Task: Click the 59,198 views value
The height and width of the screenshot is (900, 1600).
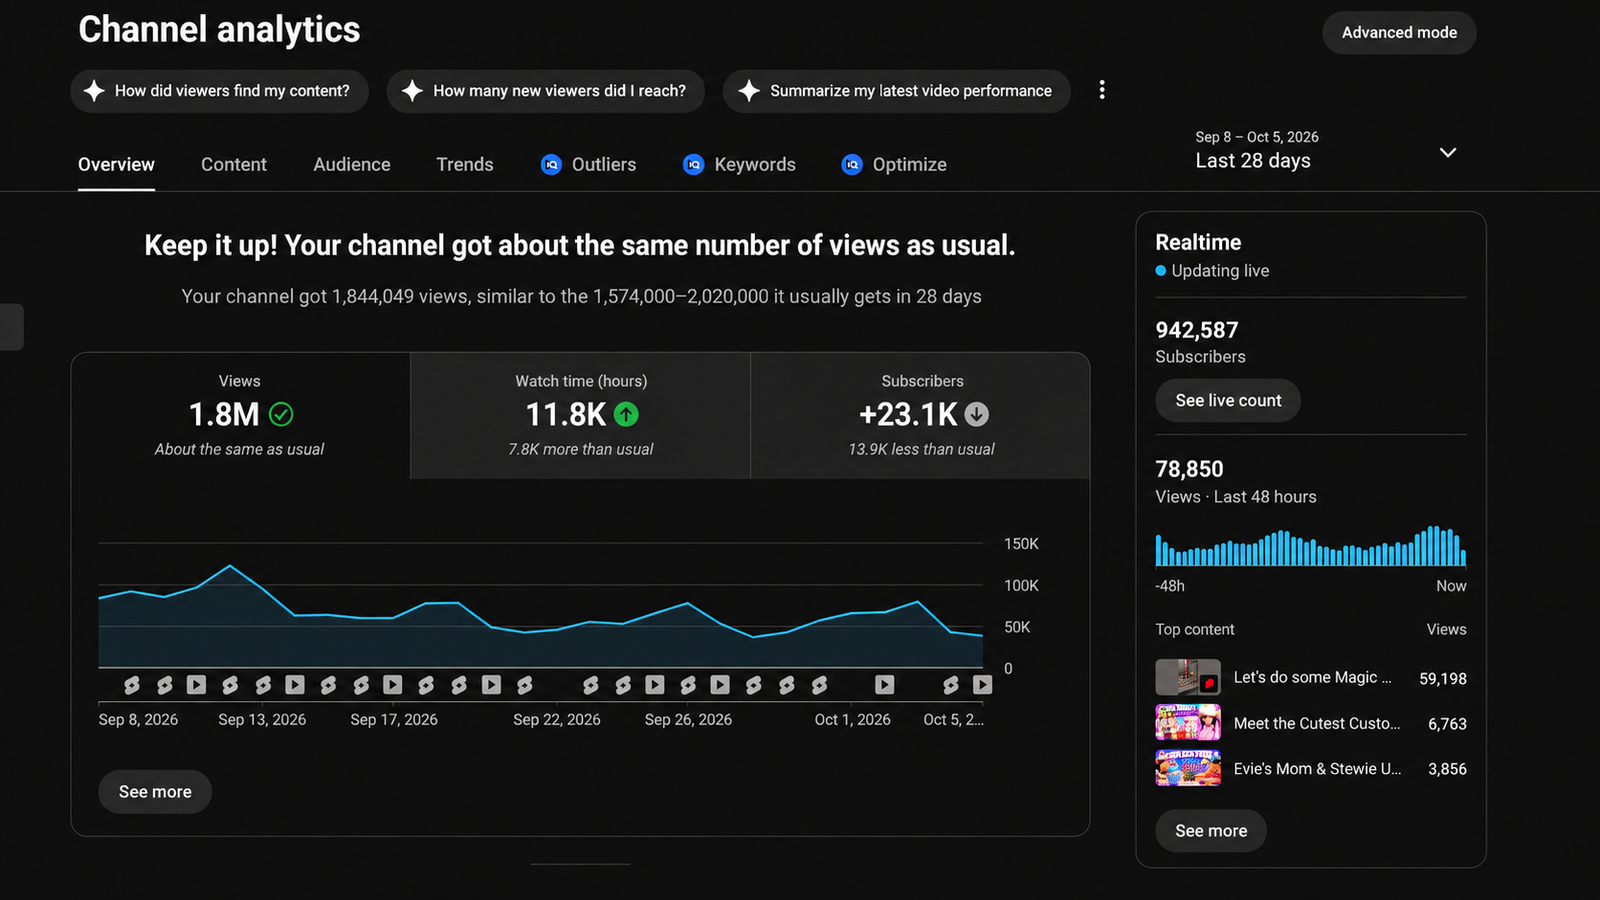Action: click(x=1443, y=678)
